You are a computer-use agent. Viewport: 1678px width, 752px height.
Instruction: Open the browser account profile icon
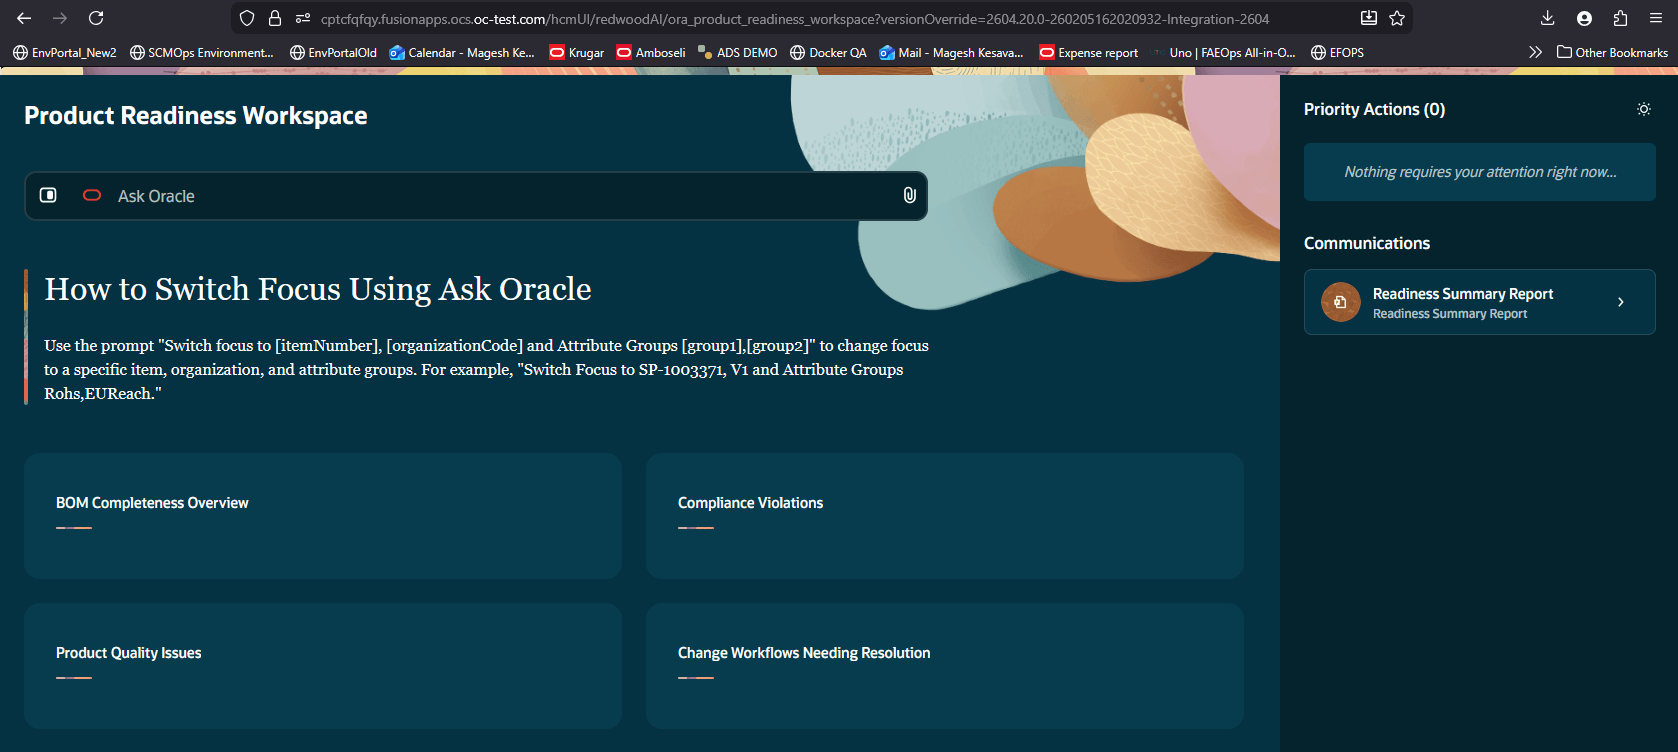[x=1584, y=18]
